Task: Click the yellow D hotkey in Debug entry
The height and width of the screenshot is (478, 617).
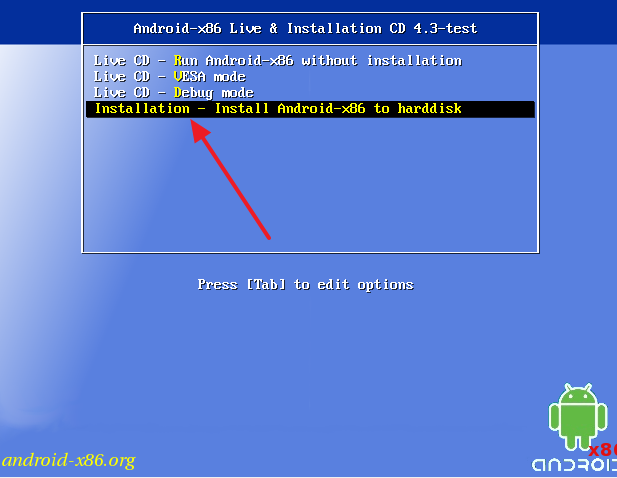Action: pos(177,92)
